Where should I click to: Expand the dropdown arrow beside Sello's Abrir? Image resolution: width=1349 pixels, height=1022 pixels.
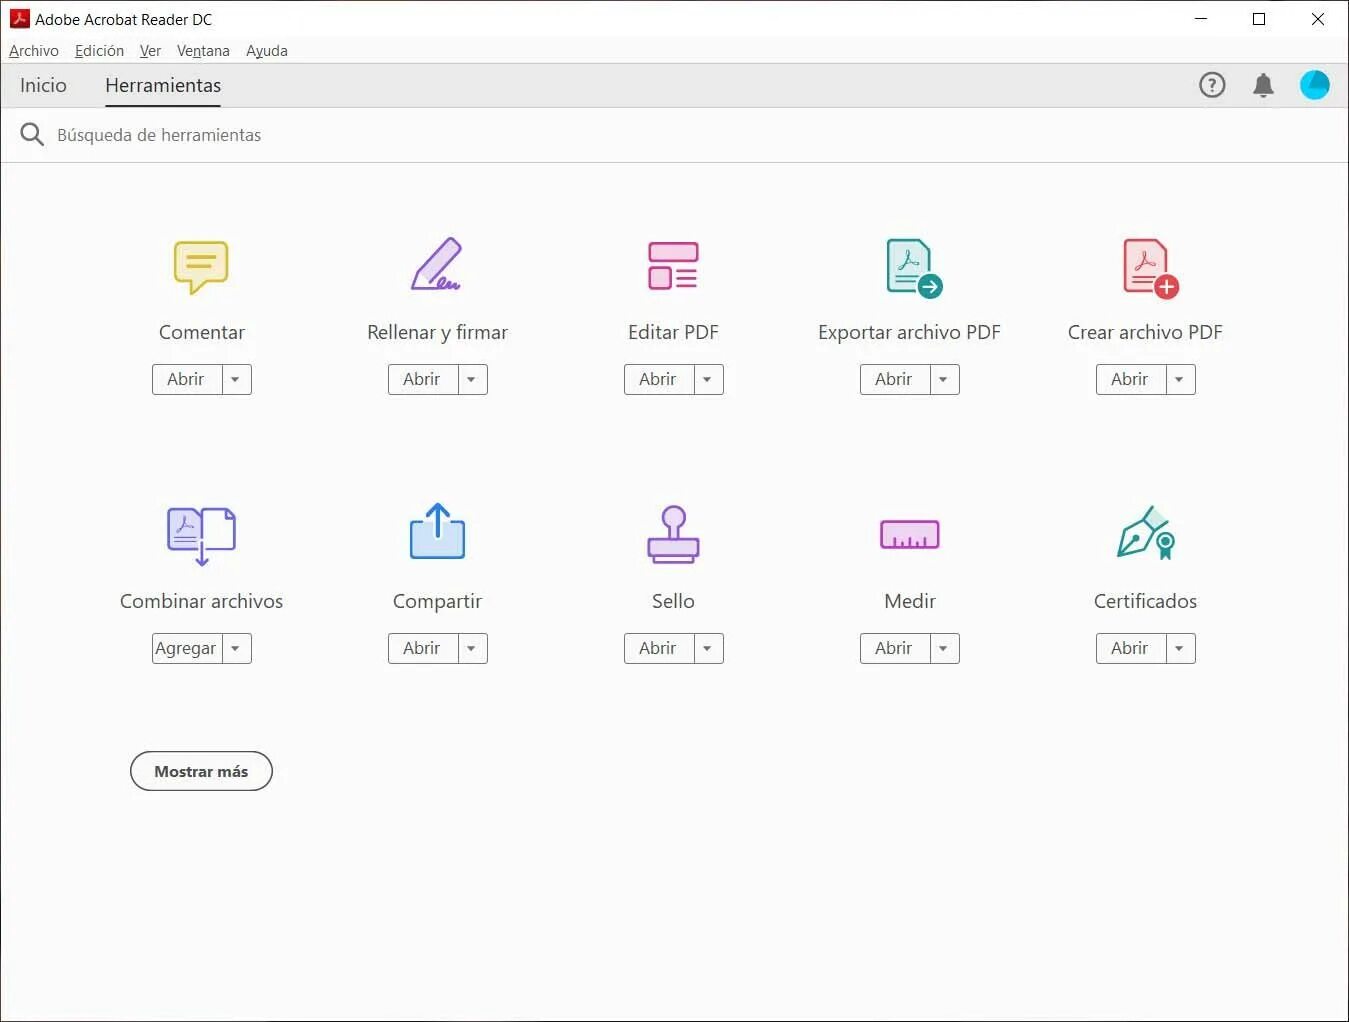pyautogui.click(x=708, y=649)
